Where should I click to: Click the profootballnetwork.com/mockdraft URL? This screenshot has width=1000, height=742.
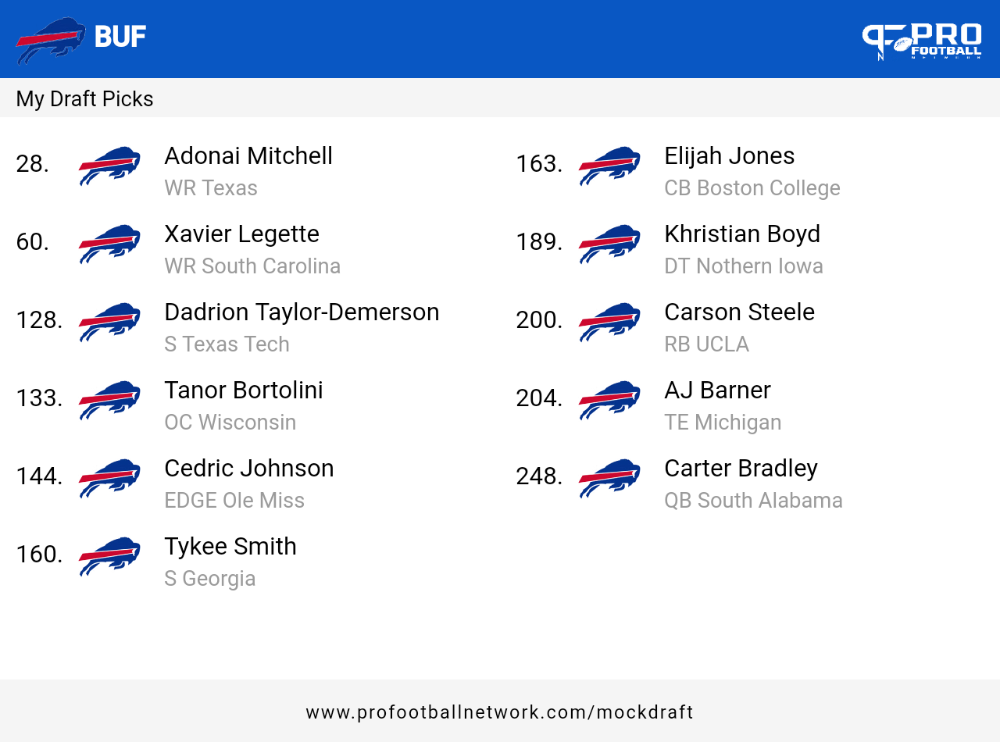(499, 711)
